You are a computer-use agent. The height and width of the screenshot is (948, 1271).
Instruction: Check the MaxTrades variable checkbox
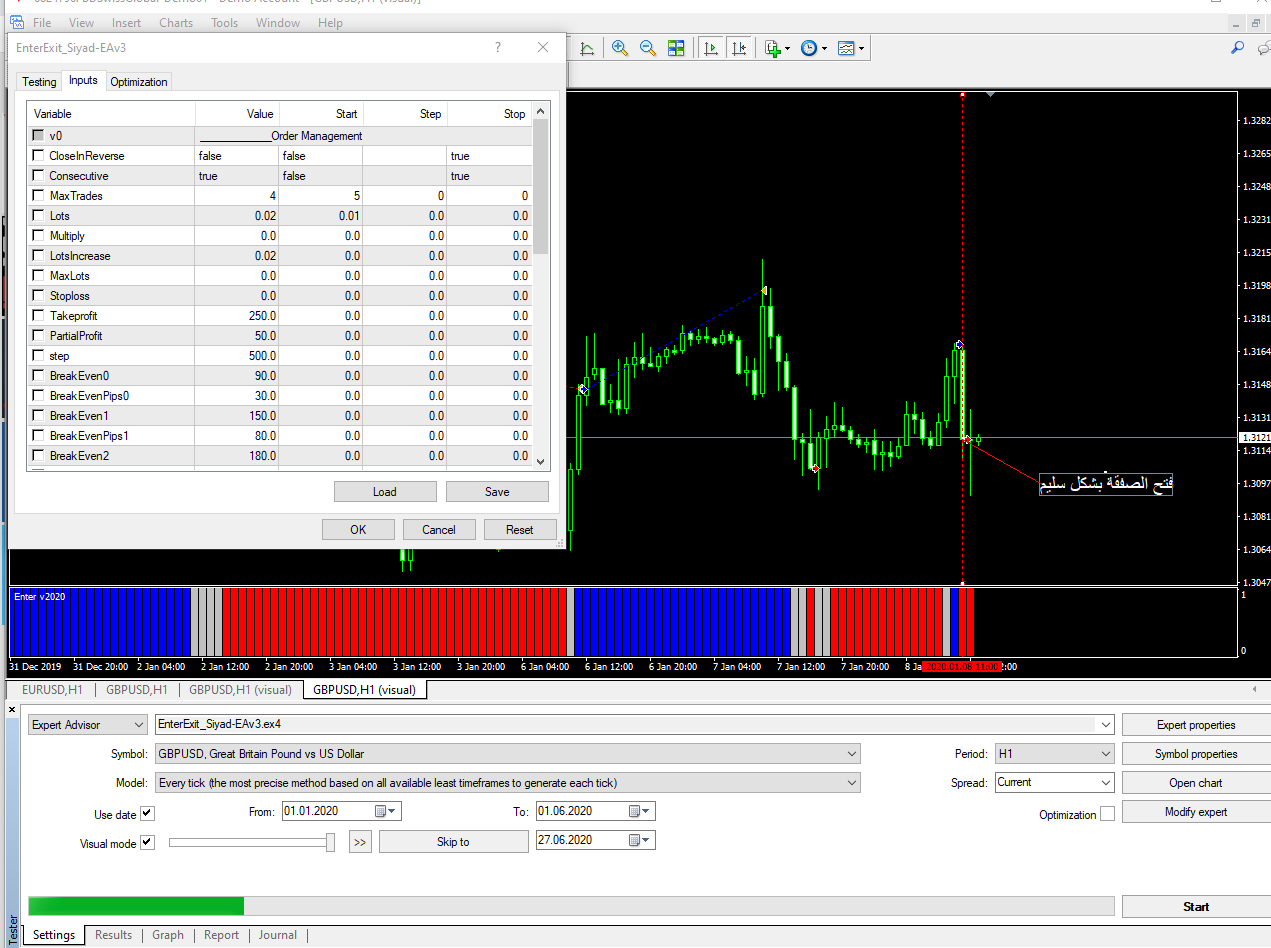[x=38, y=196]
